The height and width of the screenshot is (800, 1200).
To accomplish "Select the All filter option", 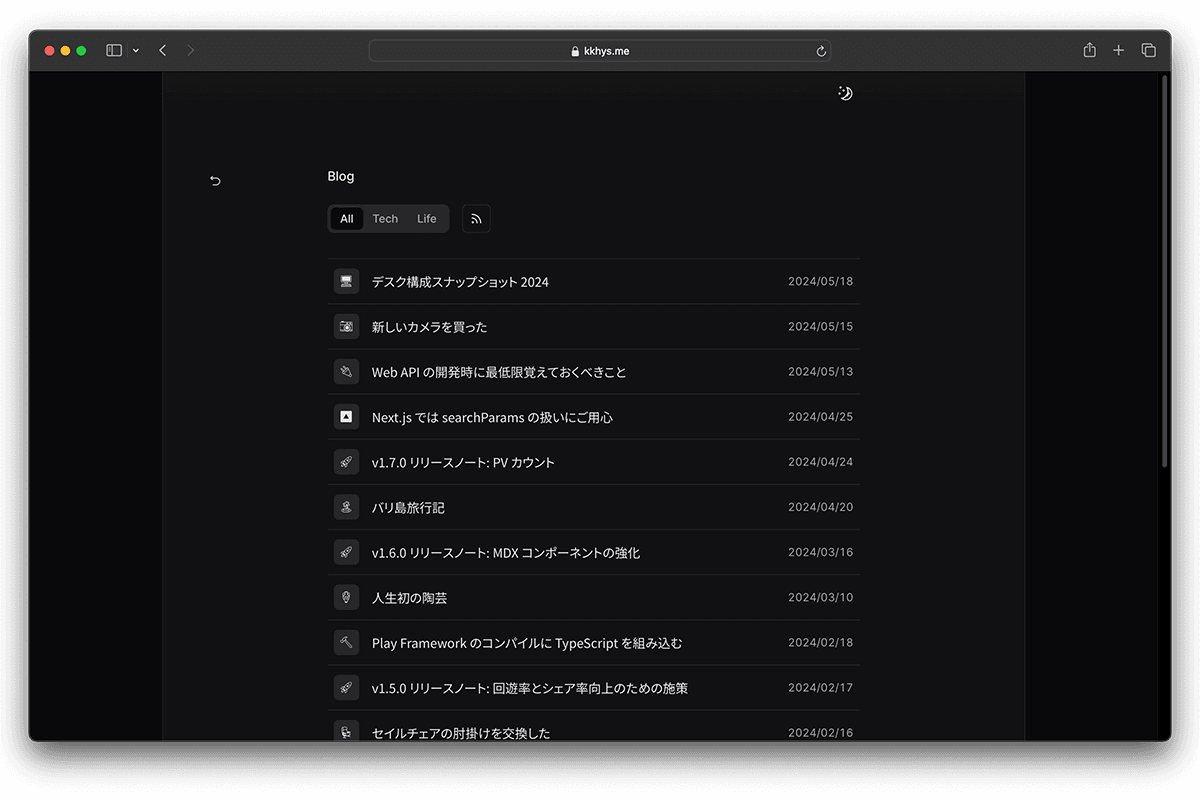I will (x=346, y=218).
